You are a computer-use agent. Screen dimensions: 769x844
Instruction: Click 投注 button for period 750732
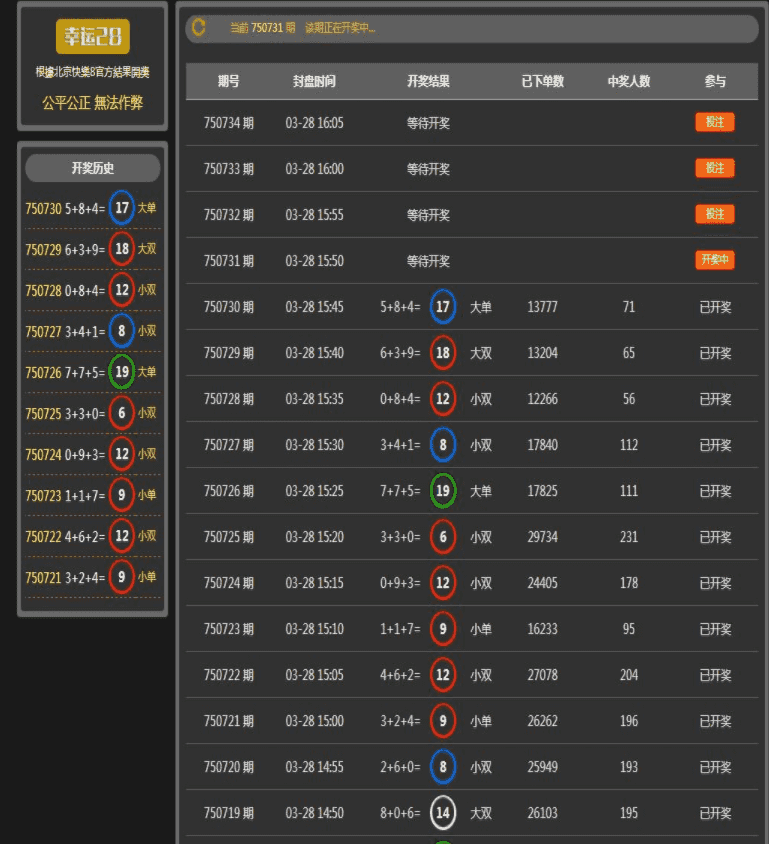point(715,214)
